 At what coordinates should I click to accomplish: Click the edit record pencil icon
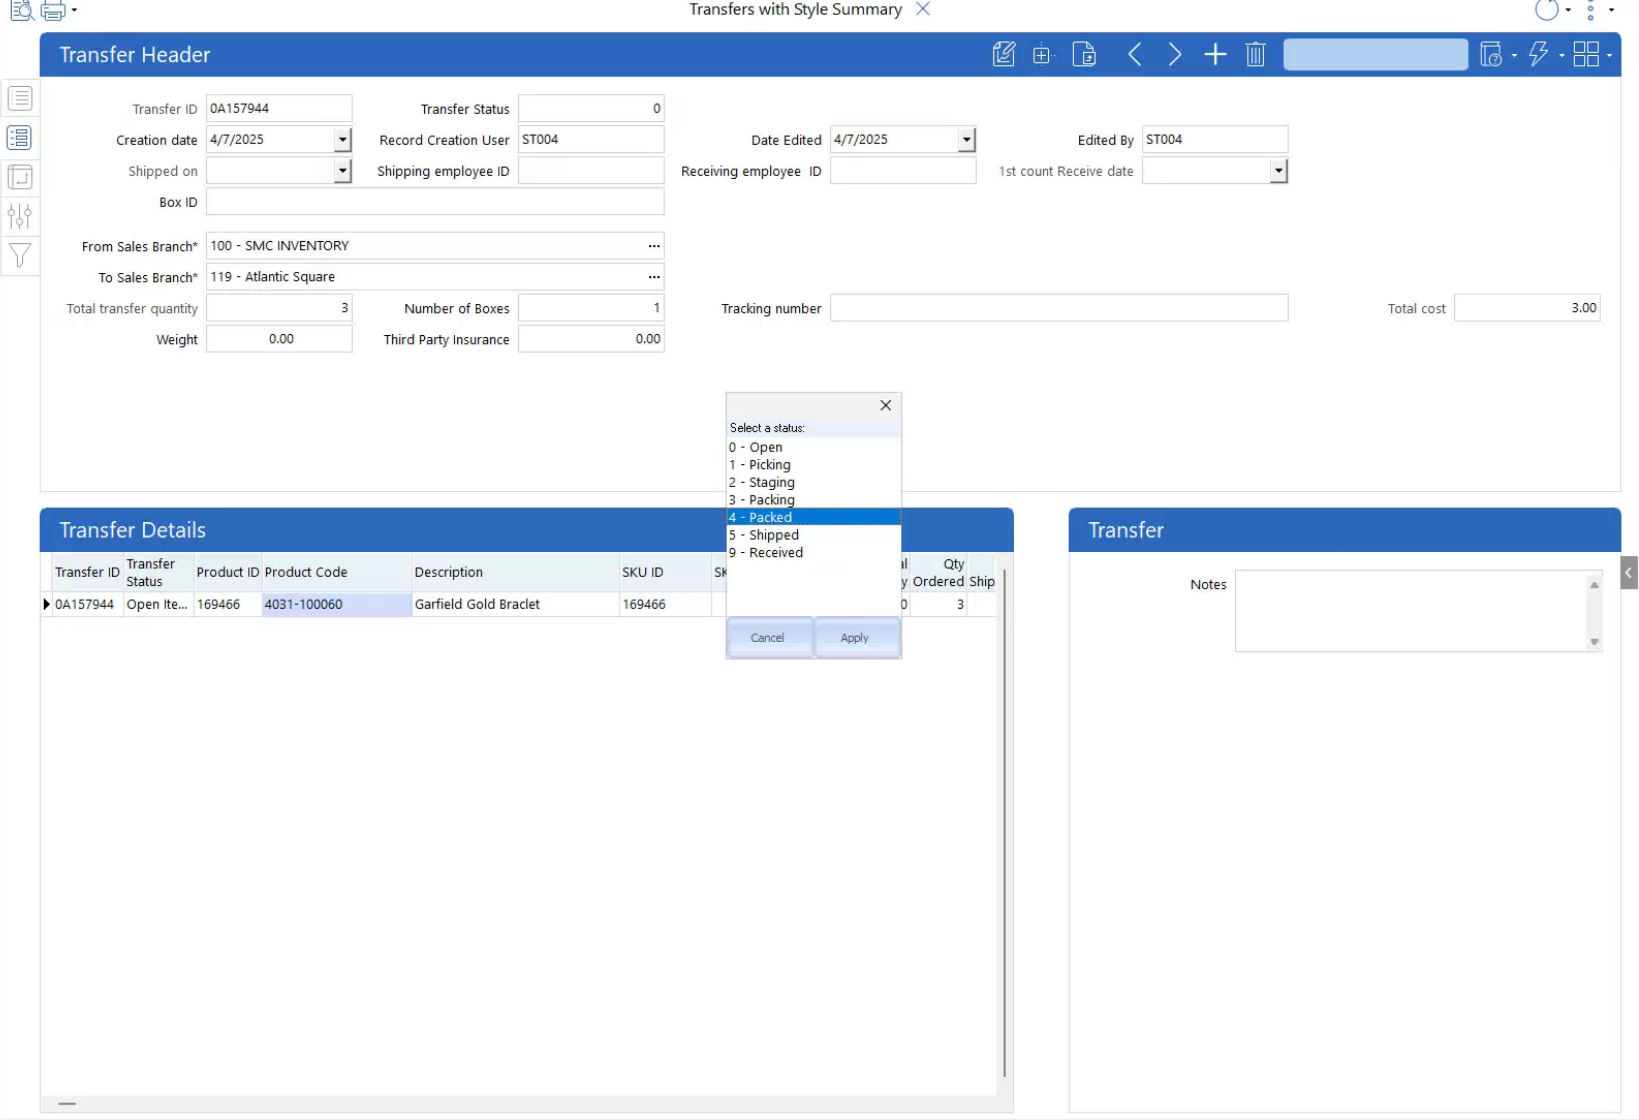click(x=1003, y=54)
